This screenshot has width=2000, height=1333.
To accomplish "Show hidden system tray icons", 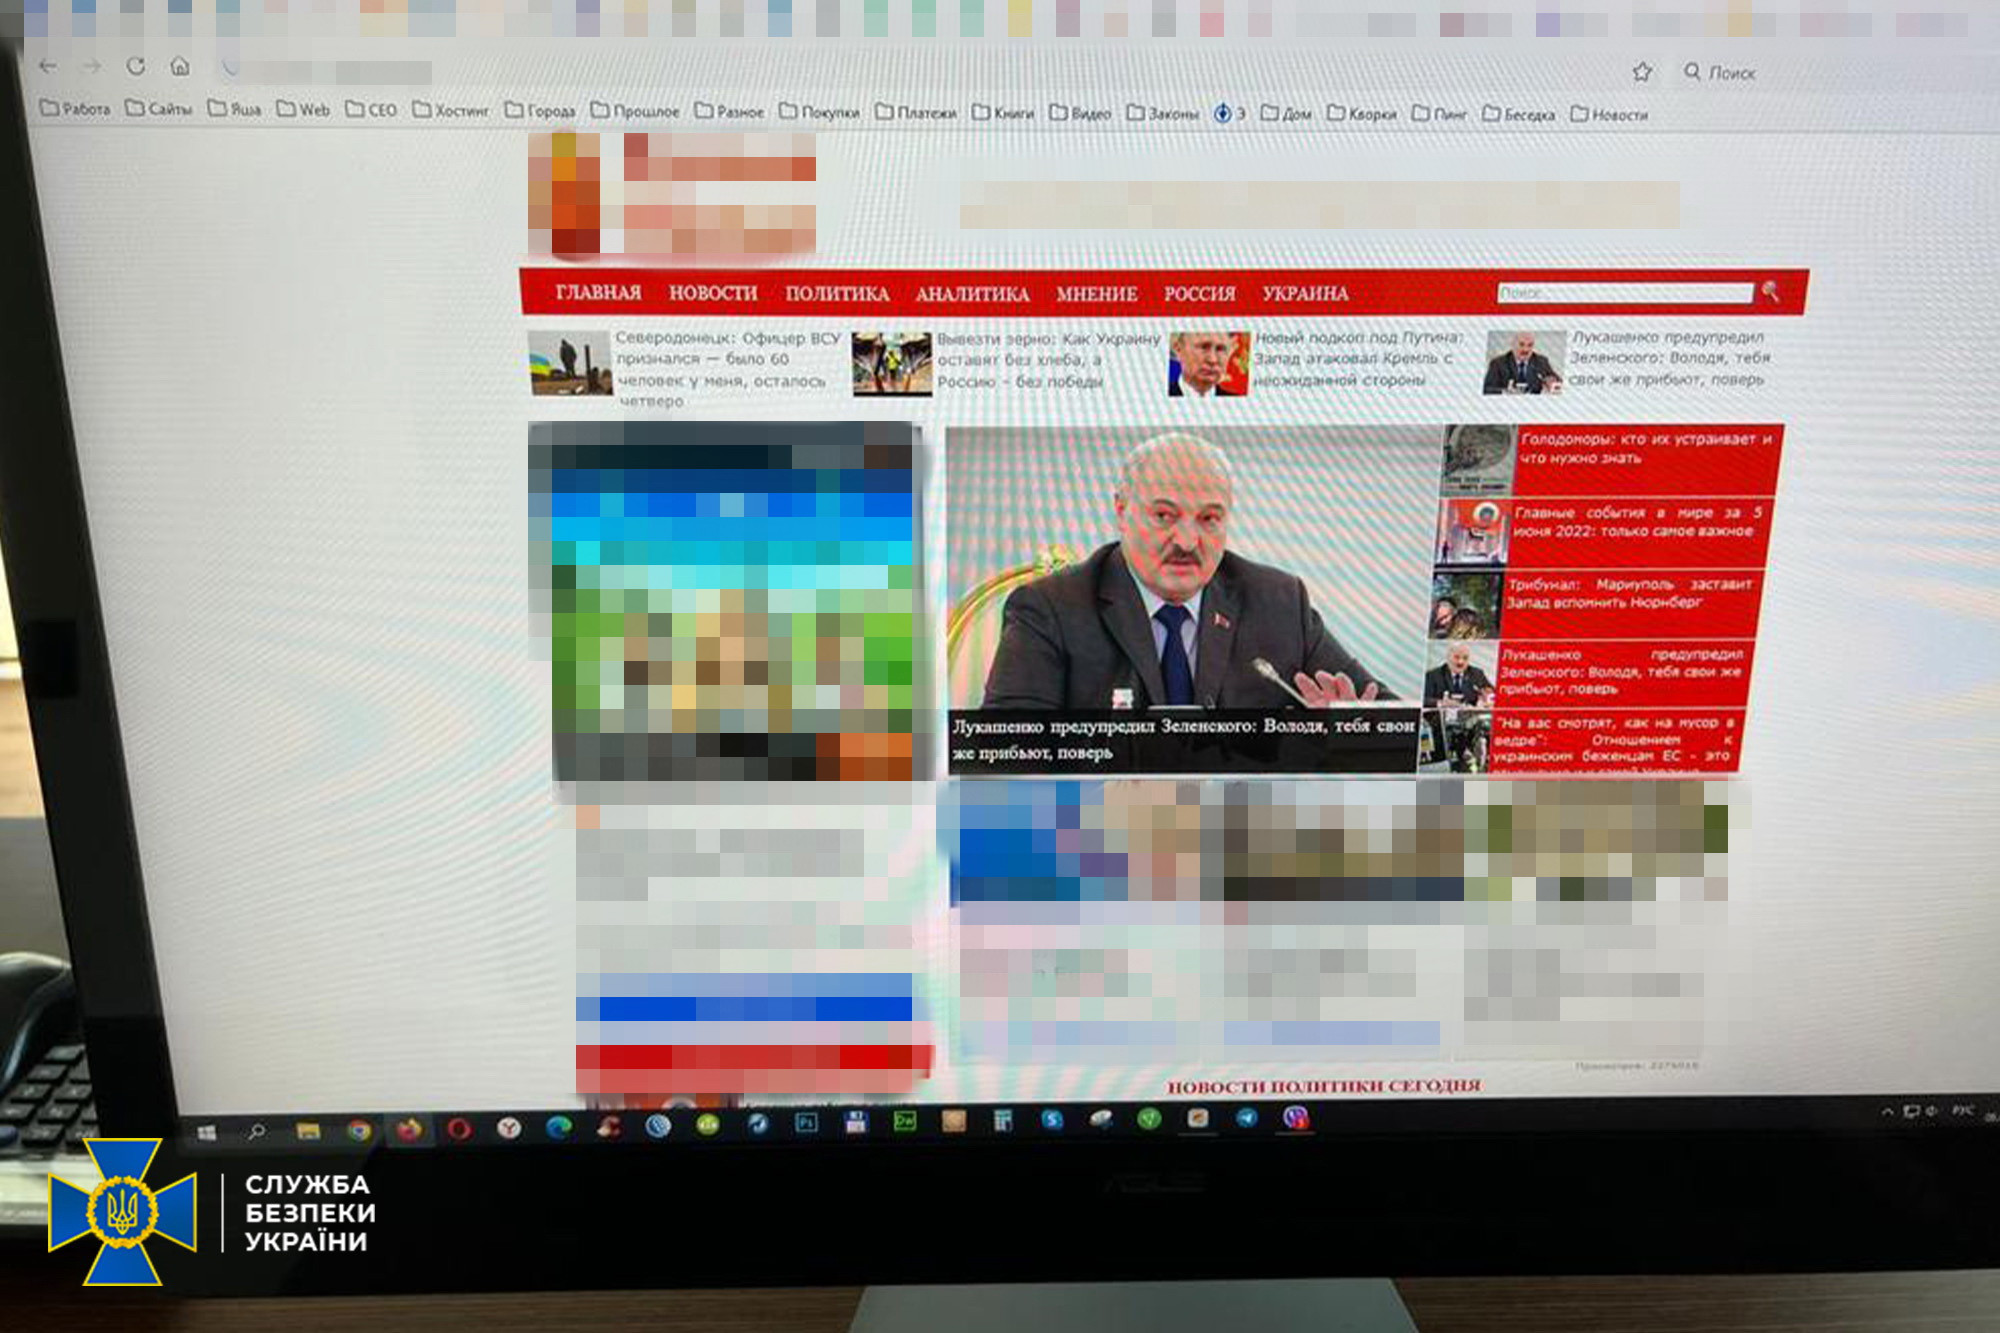I will [1887, 1111].
